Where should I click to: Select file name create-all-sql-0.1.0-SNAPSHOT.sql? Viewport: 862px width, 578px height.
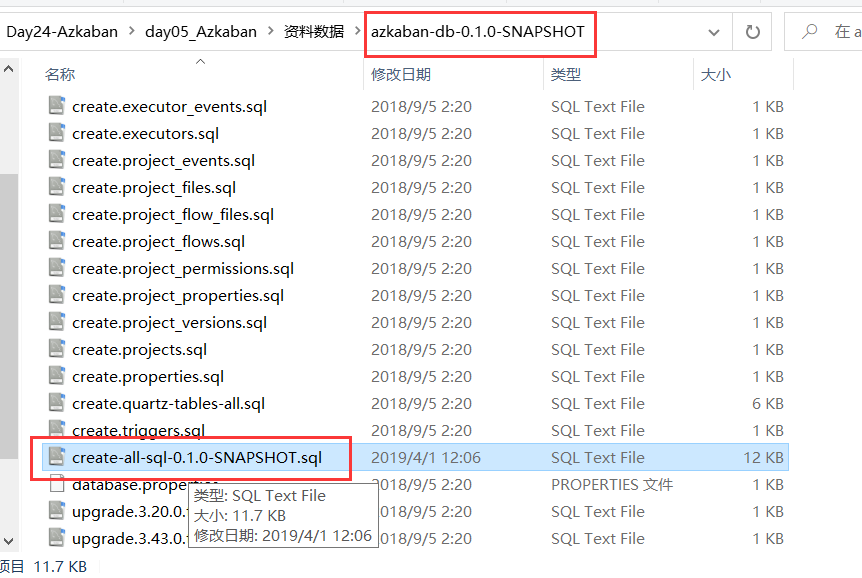197,458
